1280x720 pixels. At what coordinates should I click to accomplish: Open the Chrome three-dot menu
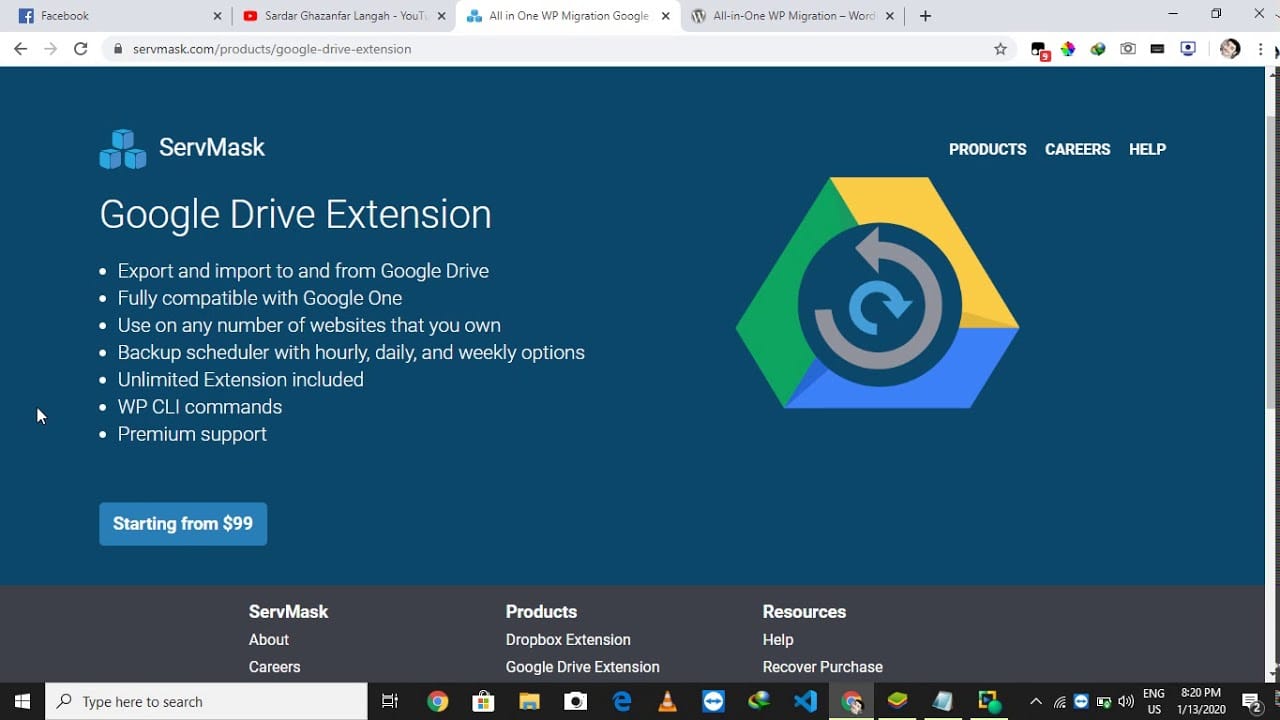tap(1261, 48)
